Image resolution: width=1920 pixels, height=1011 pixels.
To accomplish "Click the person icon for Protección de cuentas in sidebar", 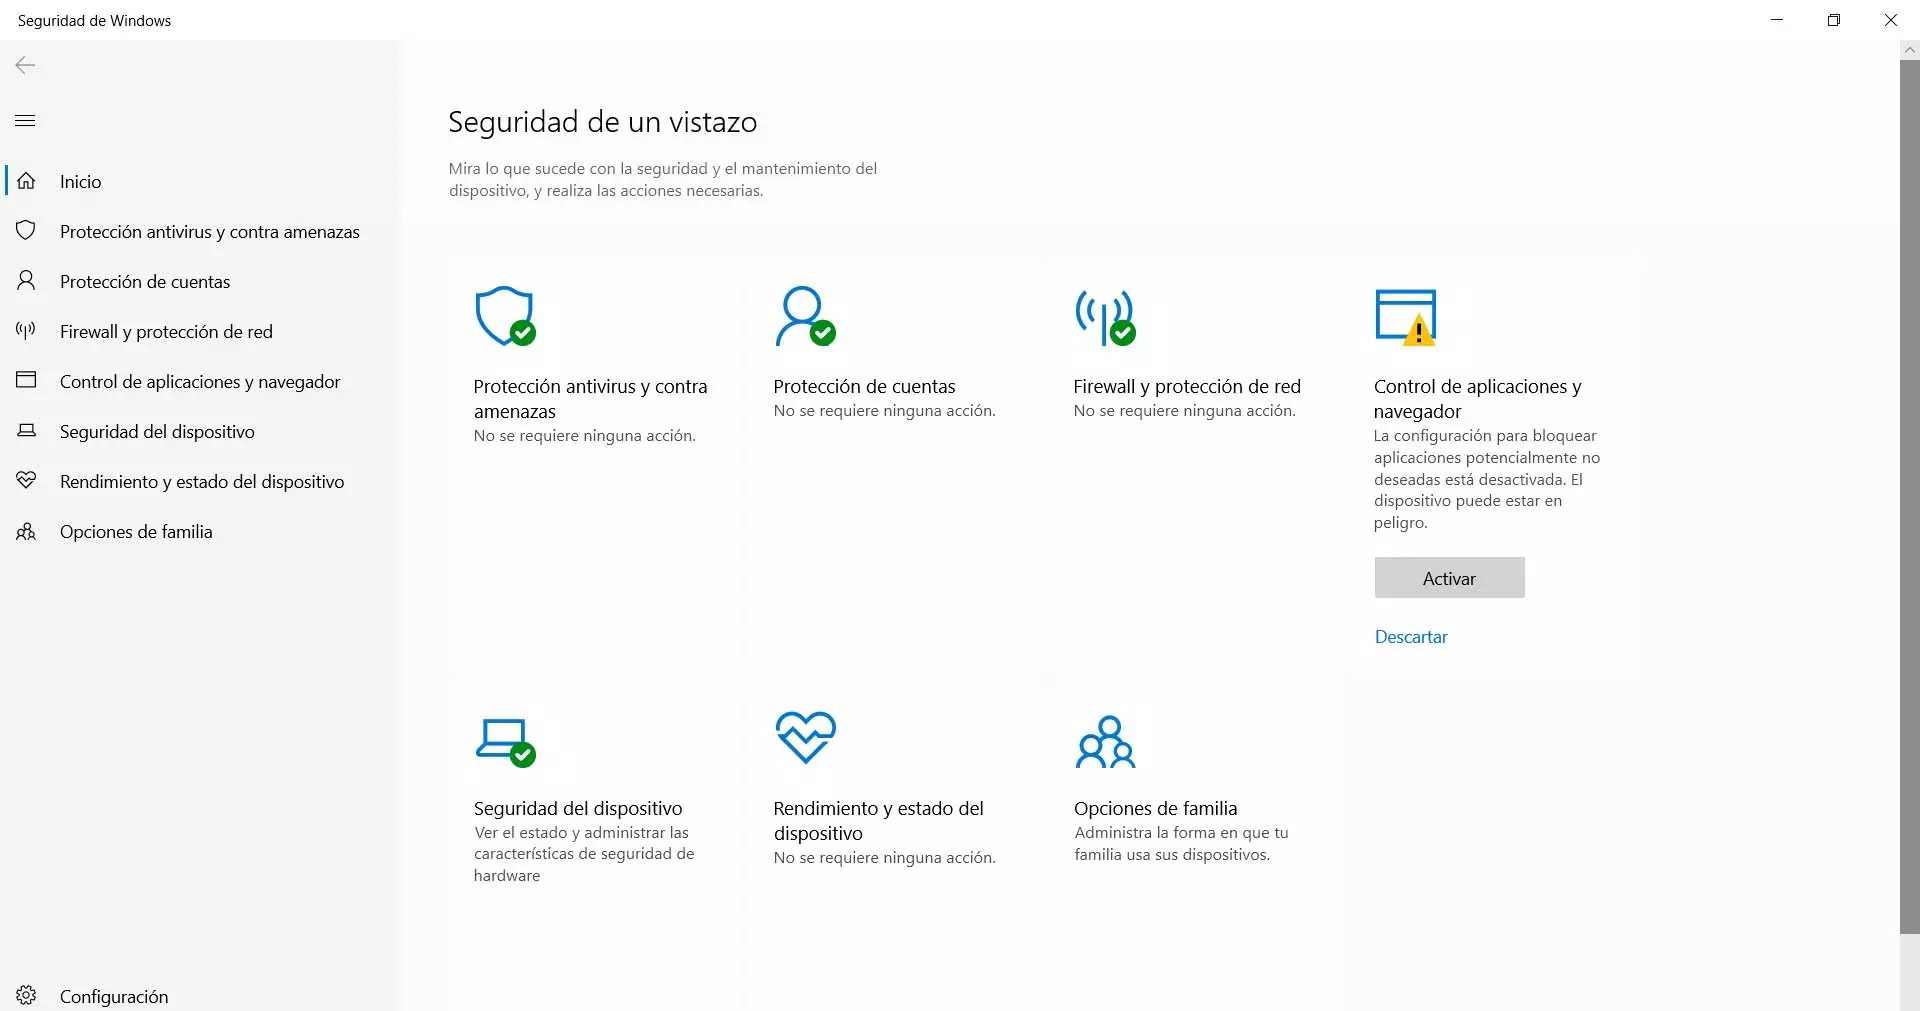I will (26, 281).
